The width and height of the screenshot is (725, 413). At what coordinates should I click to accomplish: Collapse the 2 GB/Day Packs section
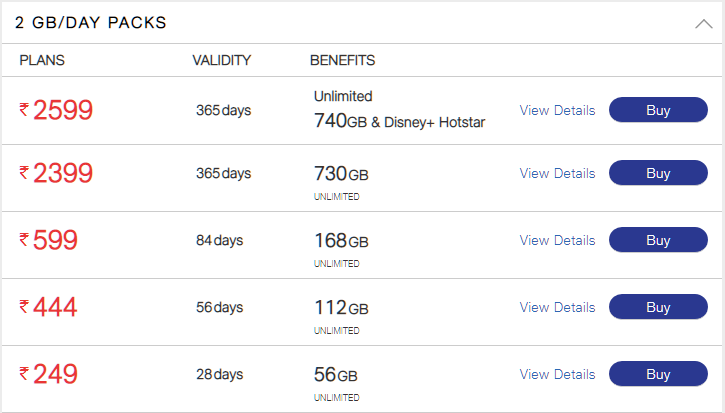click(x=703, y=23)
